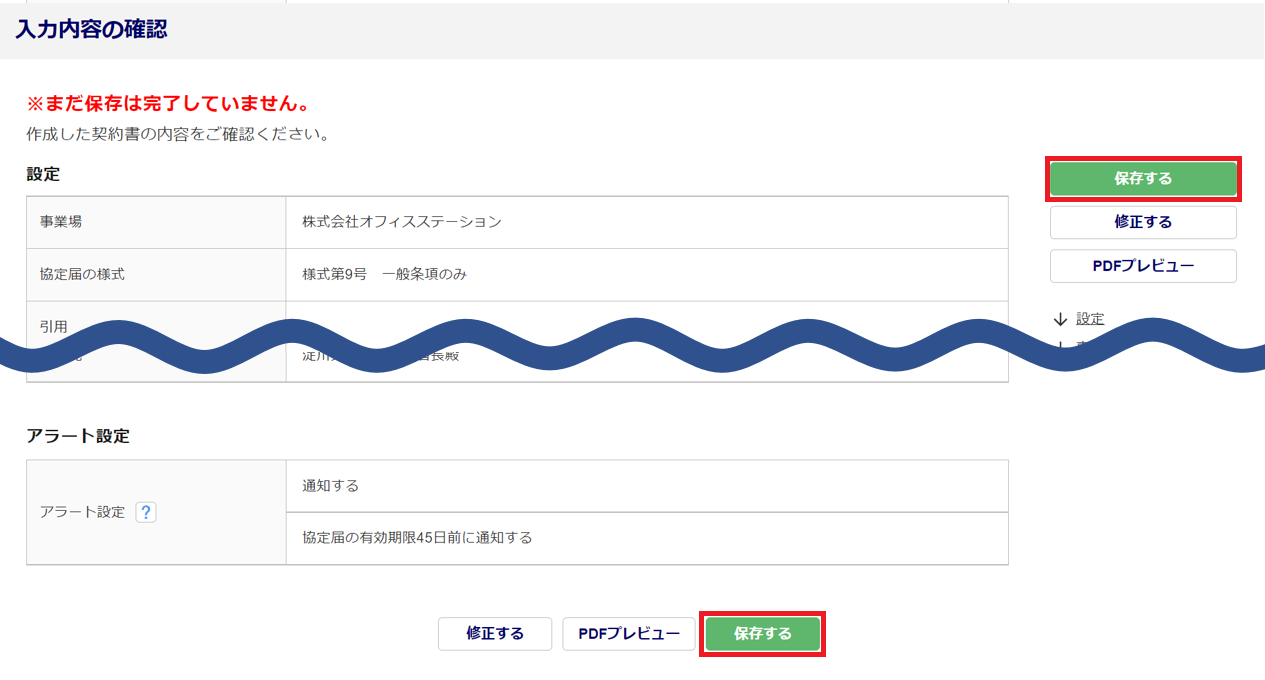1265x680 pixels.
Task: Select the 事業場 row label
Action: pyautogui.click(x=61, y=222)
